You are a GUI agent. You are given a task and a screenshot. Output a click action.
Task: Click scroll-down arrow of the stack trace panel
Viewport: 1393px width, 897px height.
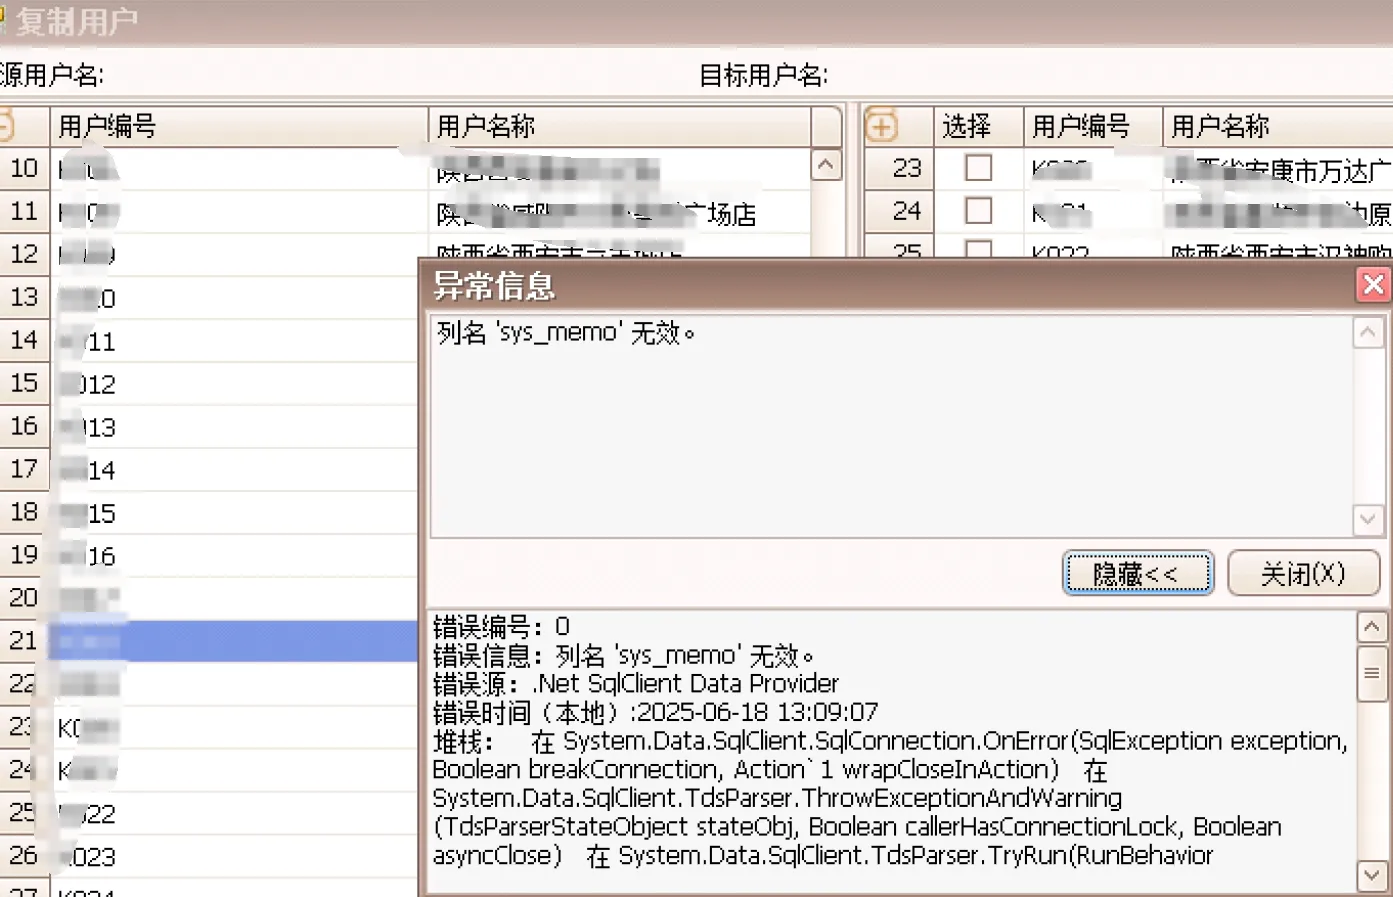pyautogui.click(x=1371, y=876)
